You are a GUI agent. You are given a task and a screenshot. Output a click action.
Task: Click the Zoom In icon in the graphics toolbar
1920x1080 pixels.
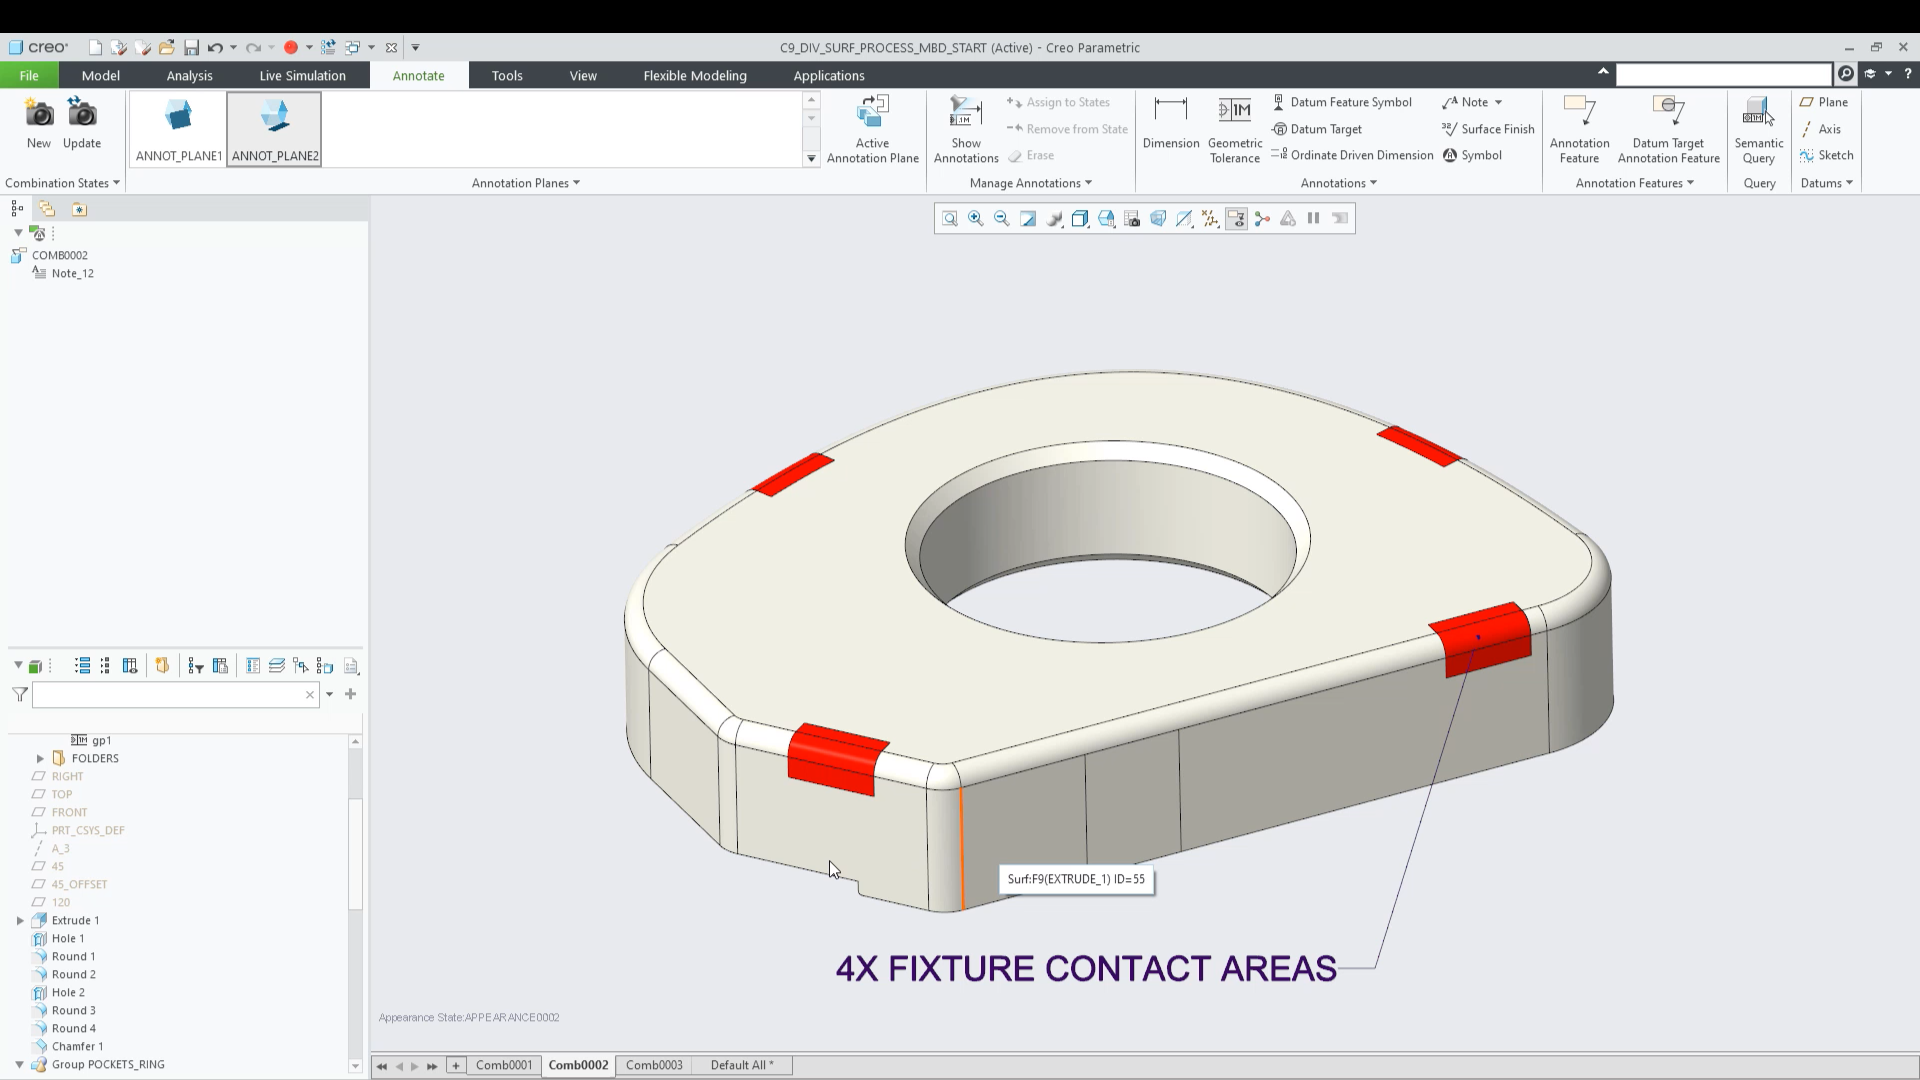click(x=975, y=218)
